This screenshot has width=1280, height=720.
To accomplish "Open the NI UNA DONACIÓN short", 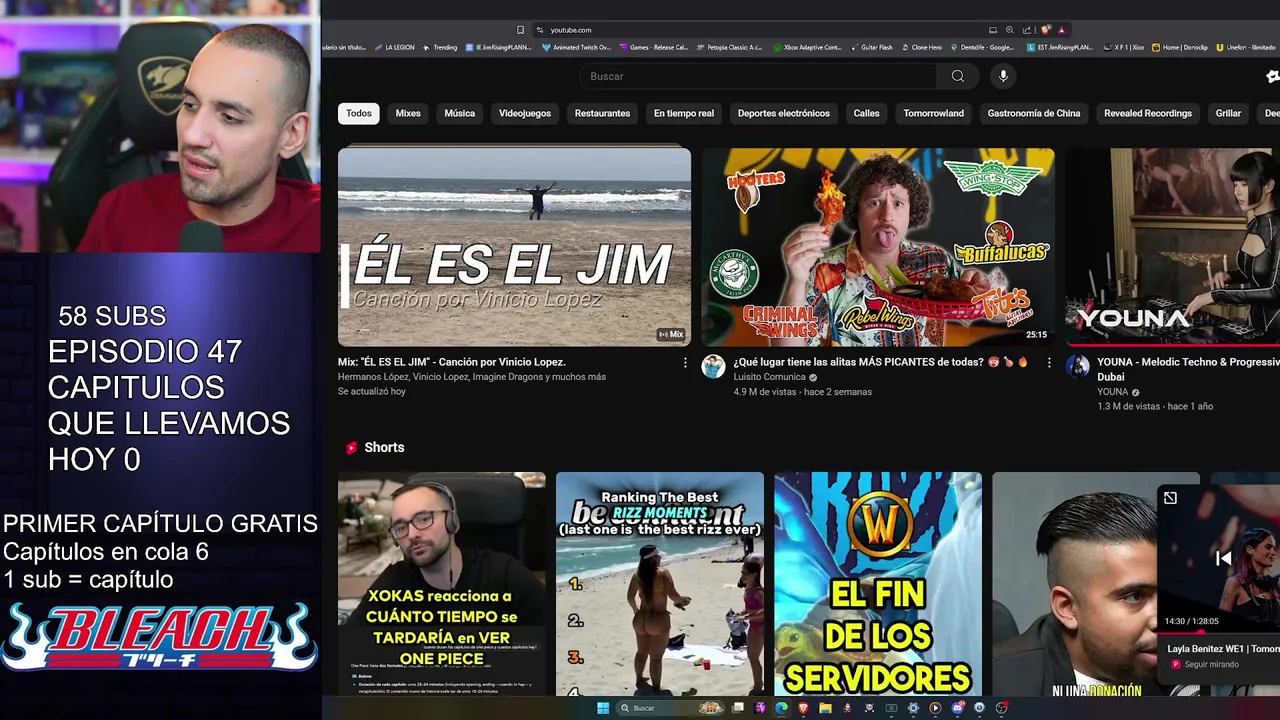I will point(1074,584).
